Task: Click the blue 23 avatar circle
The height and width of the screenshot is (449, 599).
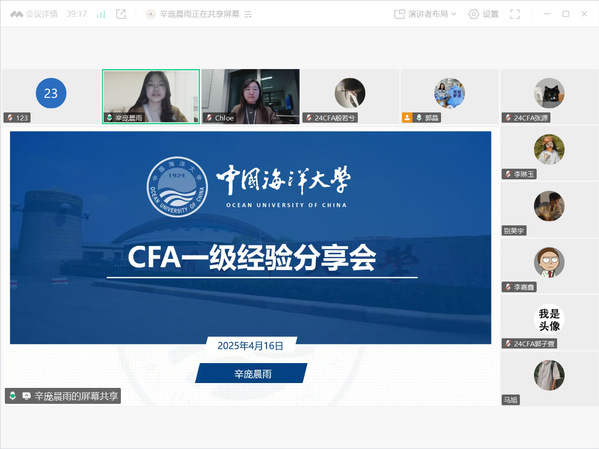Action: pos(51,93)
